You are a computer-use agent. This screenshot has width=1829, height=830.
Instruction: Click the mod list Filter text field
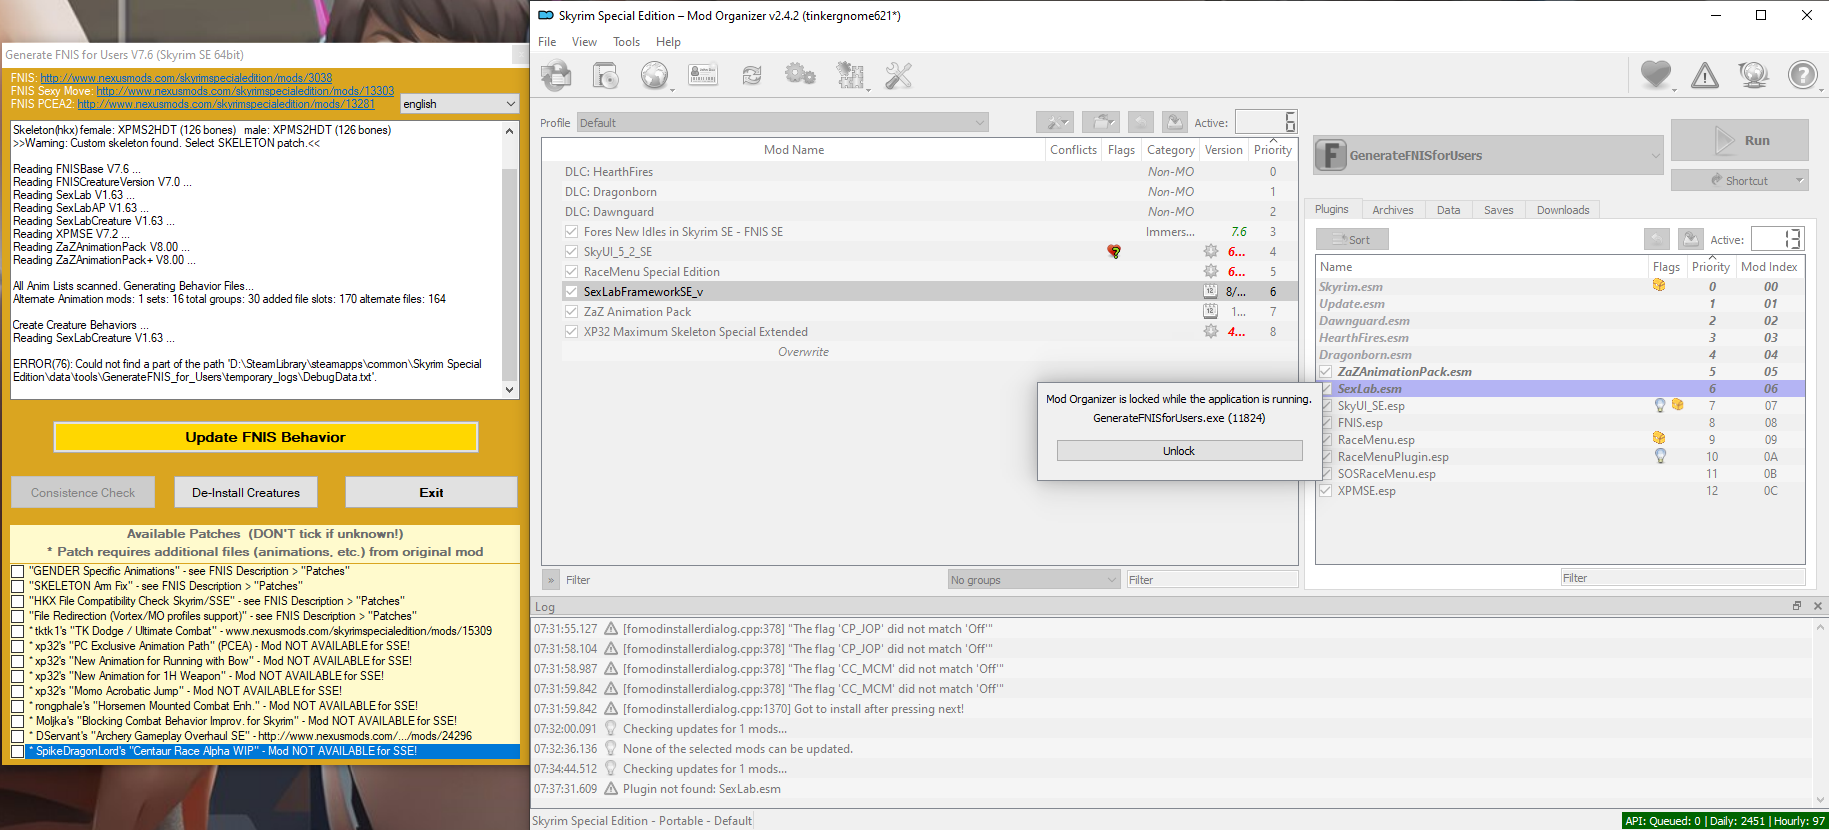pyautogui.click(x=1211, y=580)
